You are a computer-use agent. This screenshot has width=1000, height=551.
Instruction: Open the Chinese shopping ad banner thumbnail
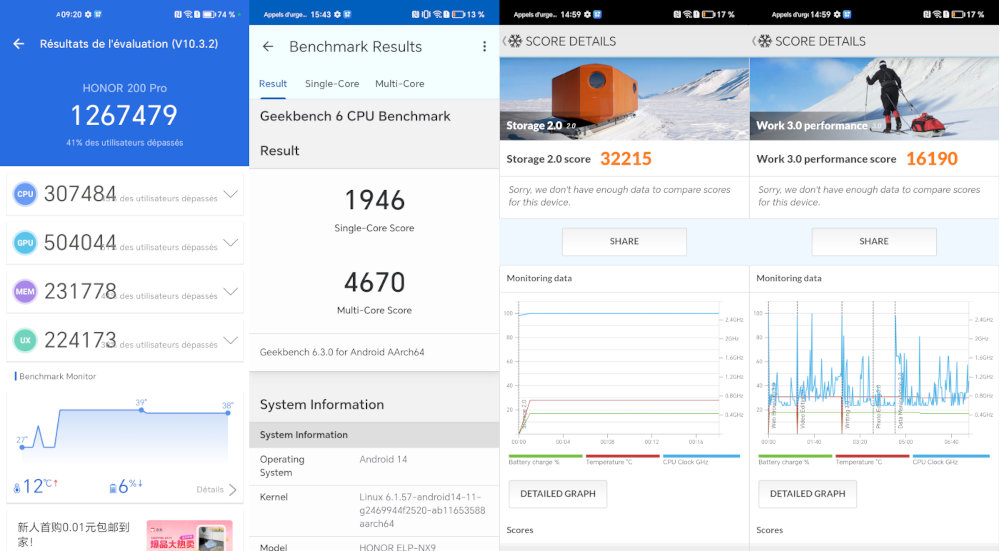pyautogui.click(x=189, y=536)
